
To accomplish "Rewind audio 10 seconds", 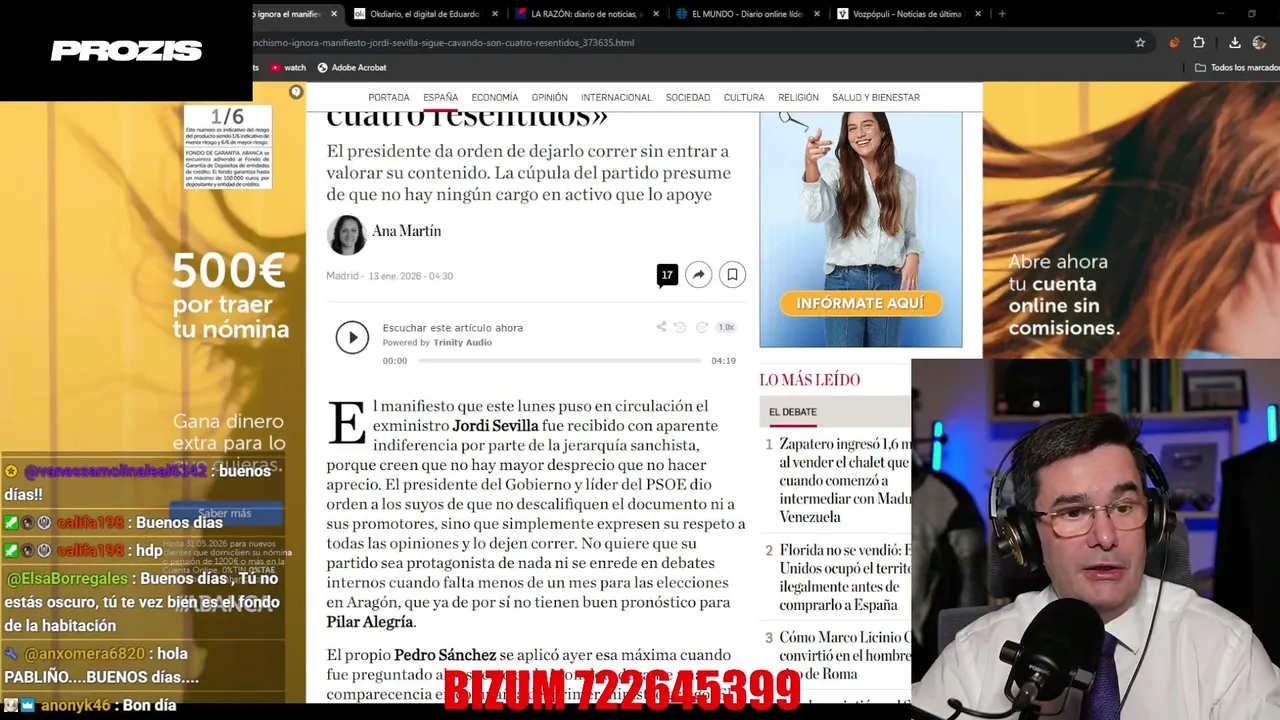I will [680, 327].
